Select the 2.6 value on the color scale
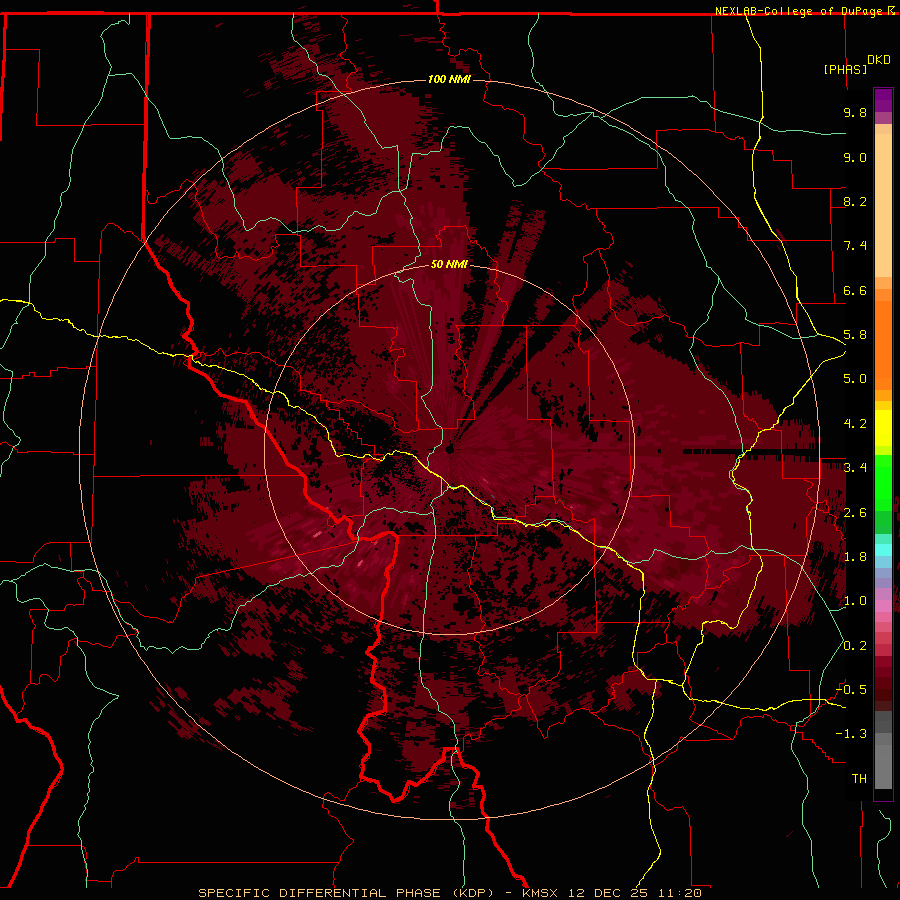Image resolution: width=900 pixels, height=900 pixels. (855, 513)
